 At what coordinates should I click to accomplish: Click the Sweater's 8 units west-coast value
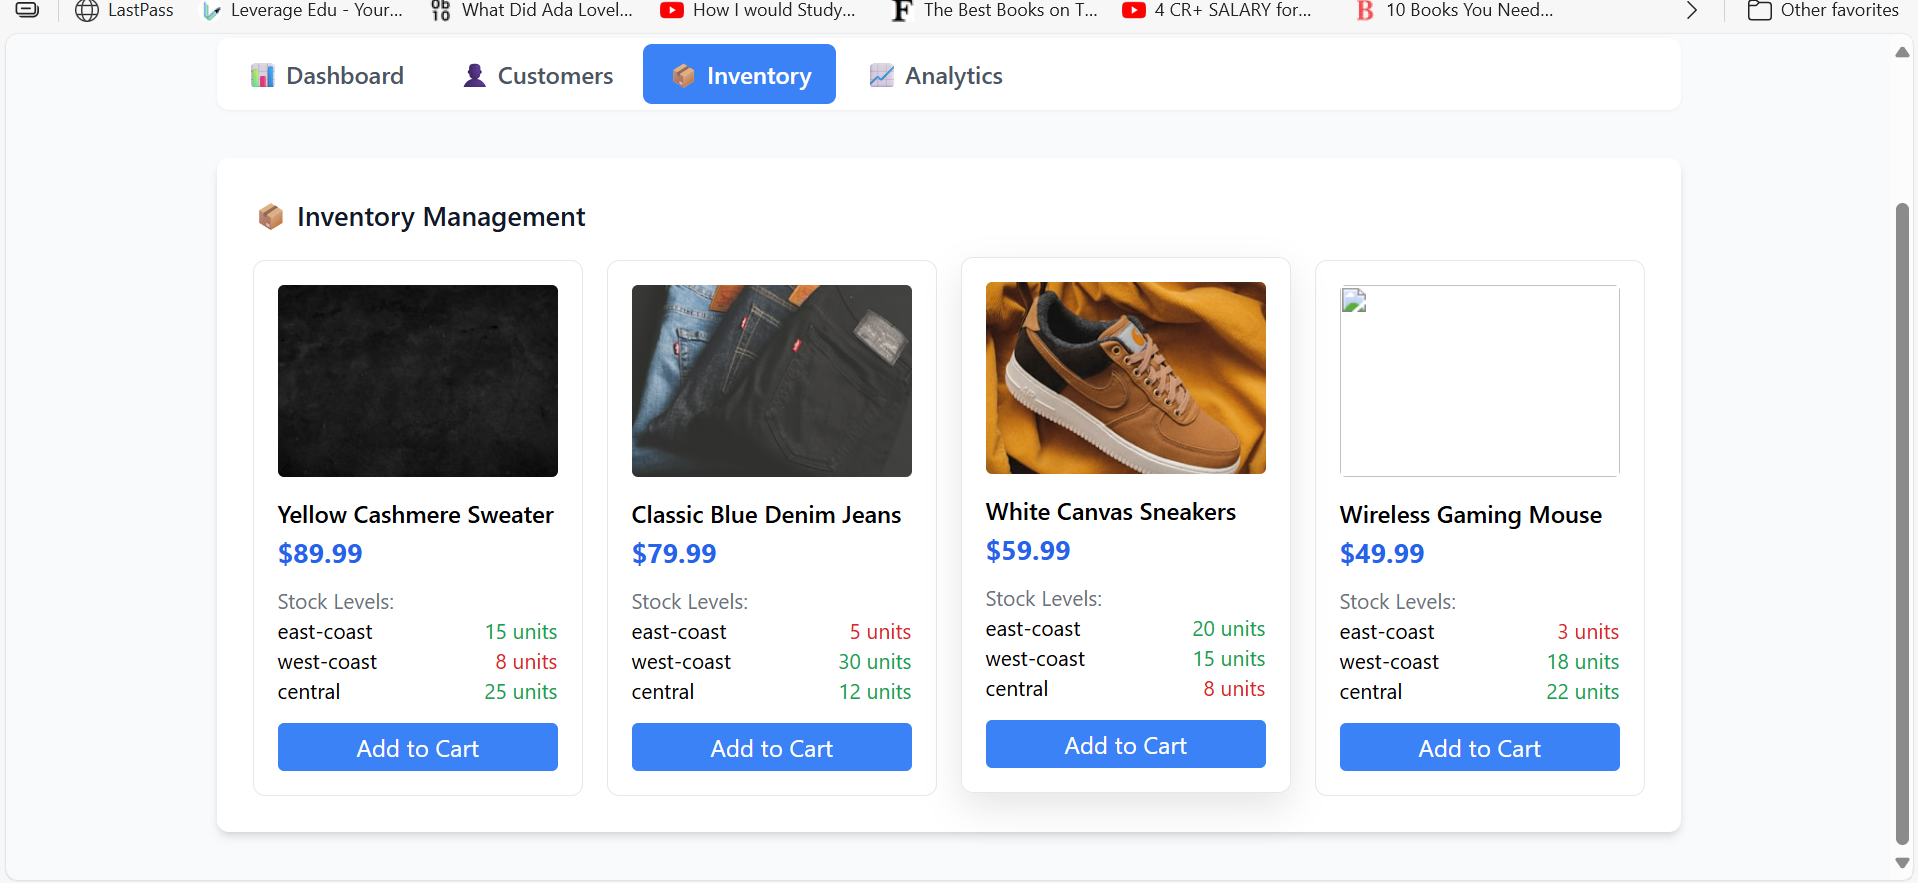[526, 662]
